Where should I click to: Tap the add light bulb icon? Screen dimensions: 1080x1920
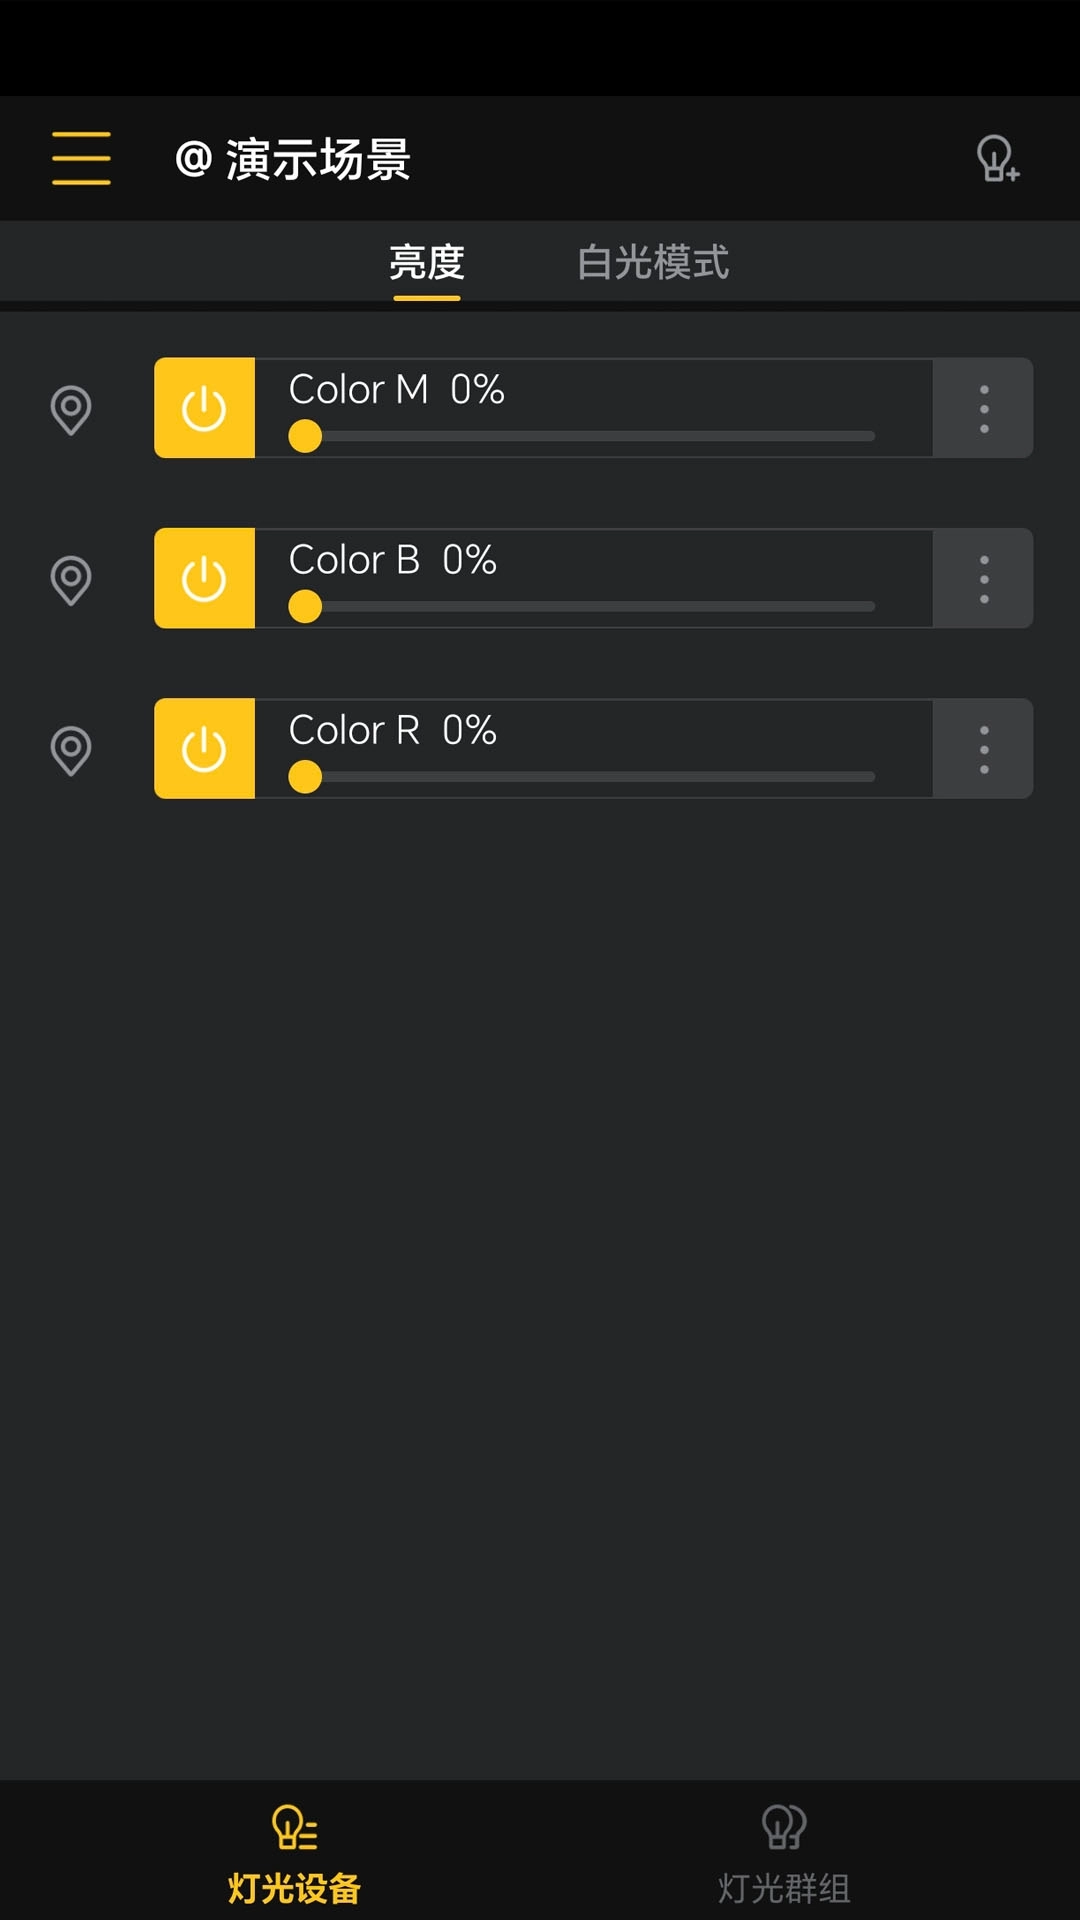[997, 158]
